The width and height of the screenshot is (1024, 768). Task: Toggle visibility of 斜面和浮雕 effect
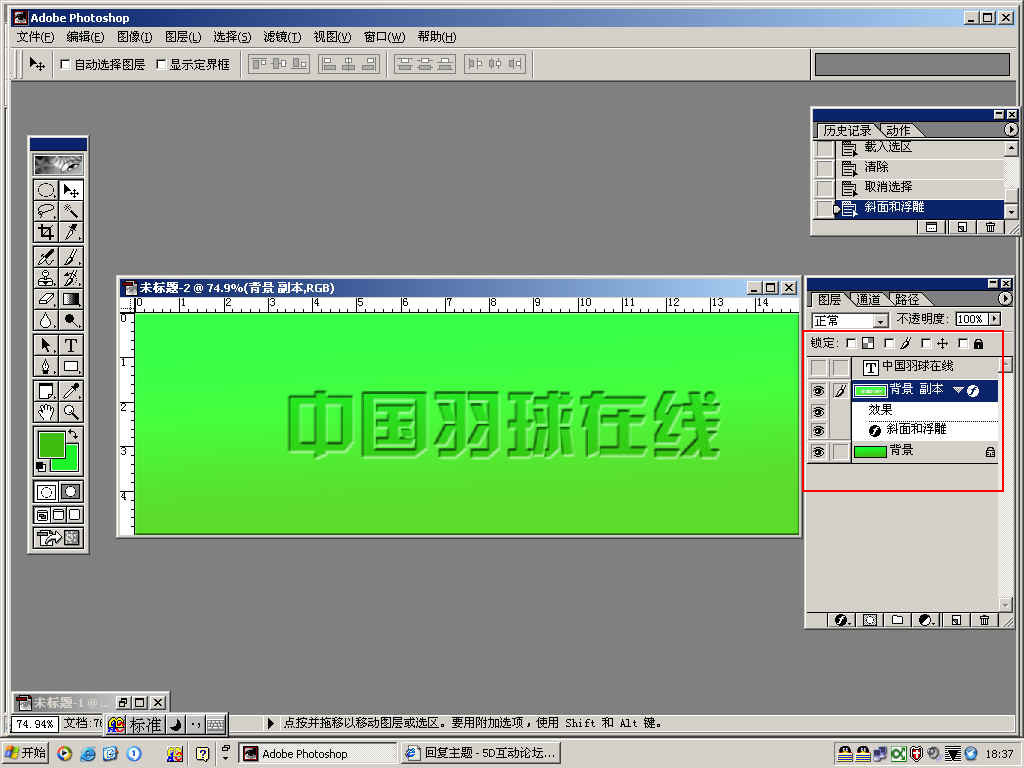(x=818, y=431)
